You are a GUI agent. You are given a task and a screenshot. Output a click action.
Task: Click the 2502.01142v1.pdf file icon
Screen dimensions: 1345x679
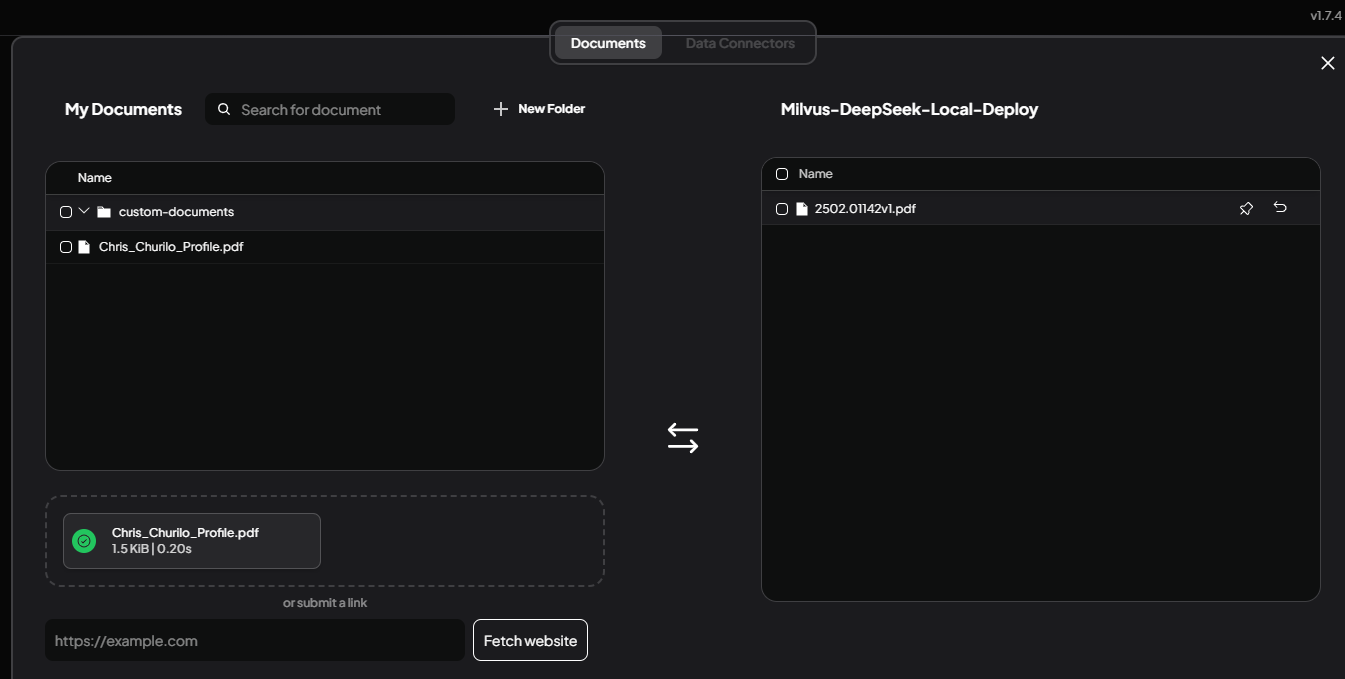pos(801,209)
